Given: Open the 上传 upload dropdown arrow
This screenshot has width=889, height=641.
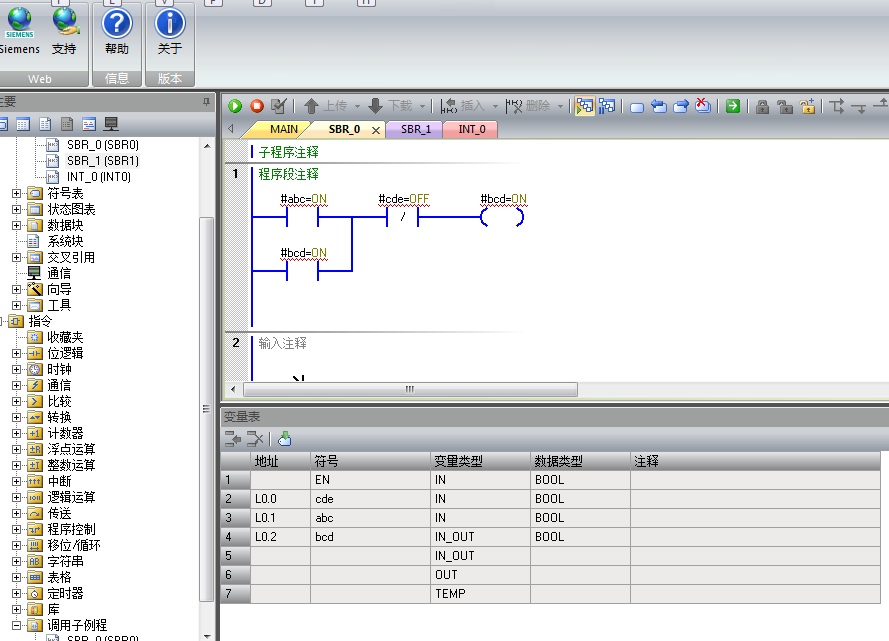Looking at the screenshot, I should (357, 107).
